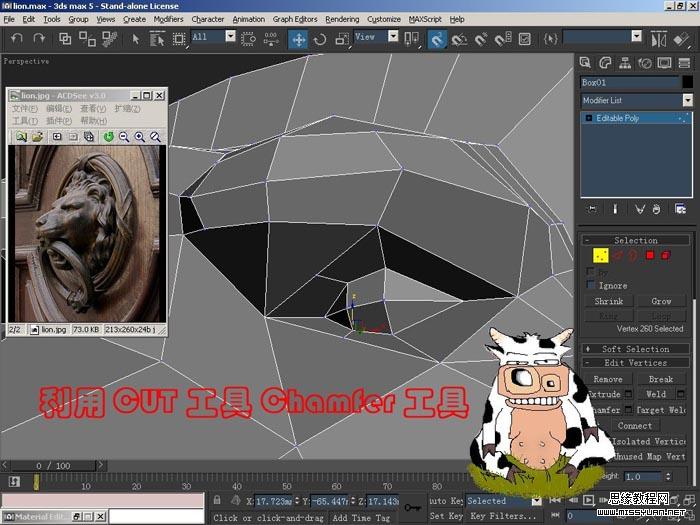Click the black object color swatch
This screenshot has height=525, width=700.
coord(688,82)
